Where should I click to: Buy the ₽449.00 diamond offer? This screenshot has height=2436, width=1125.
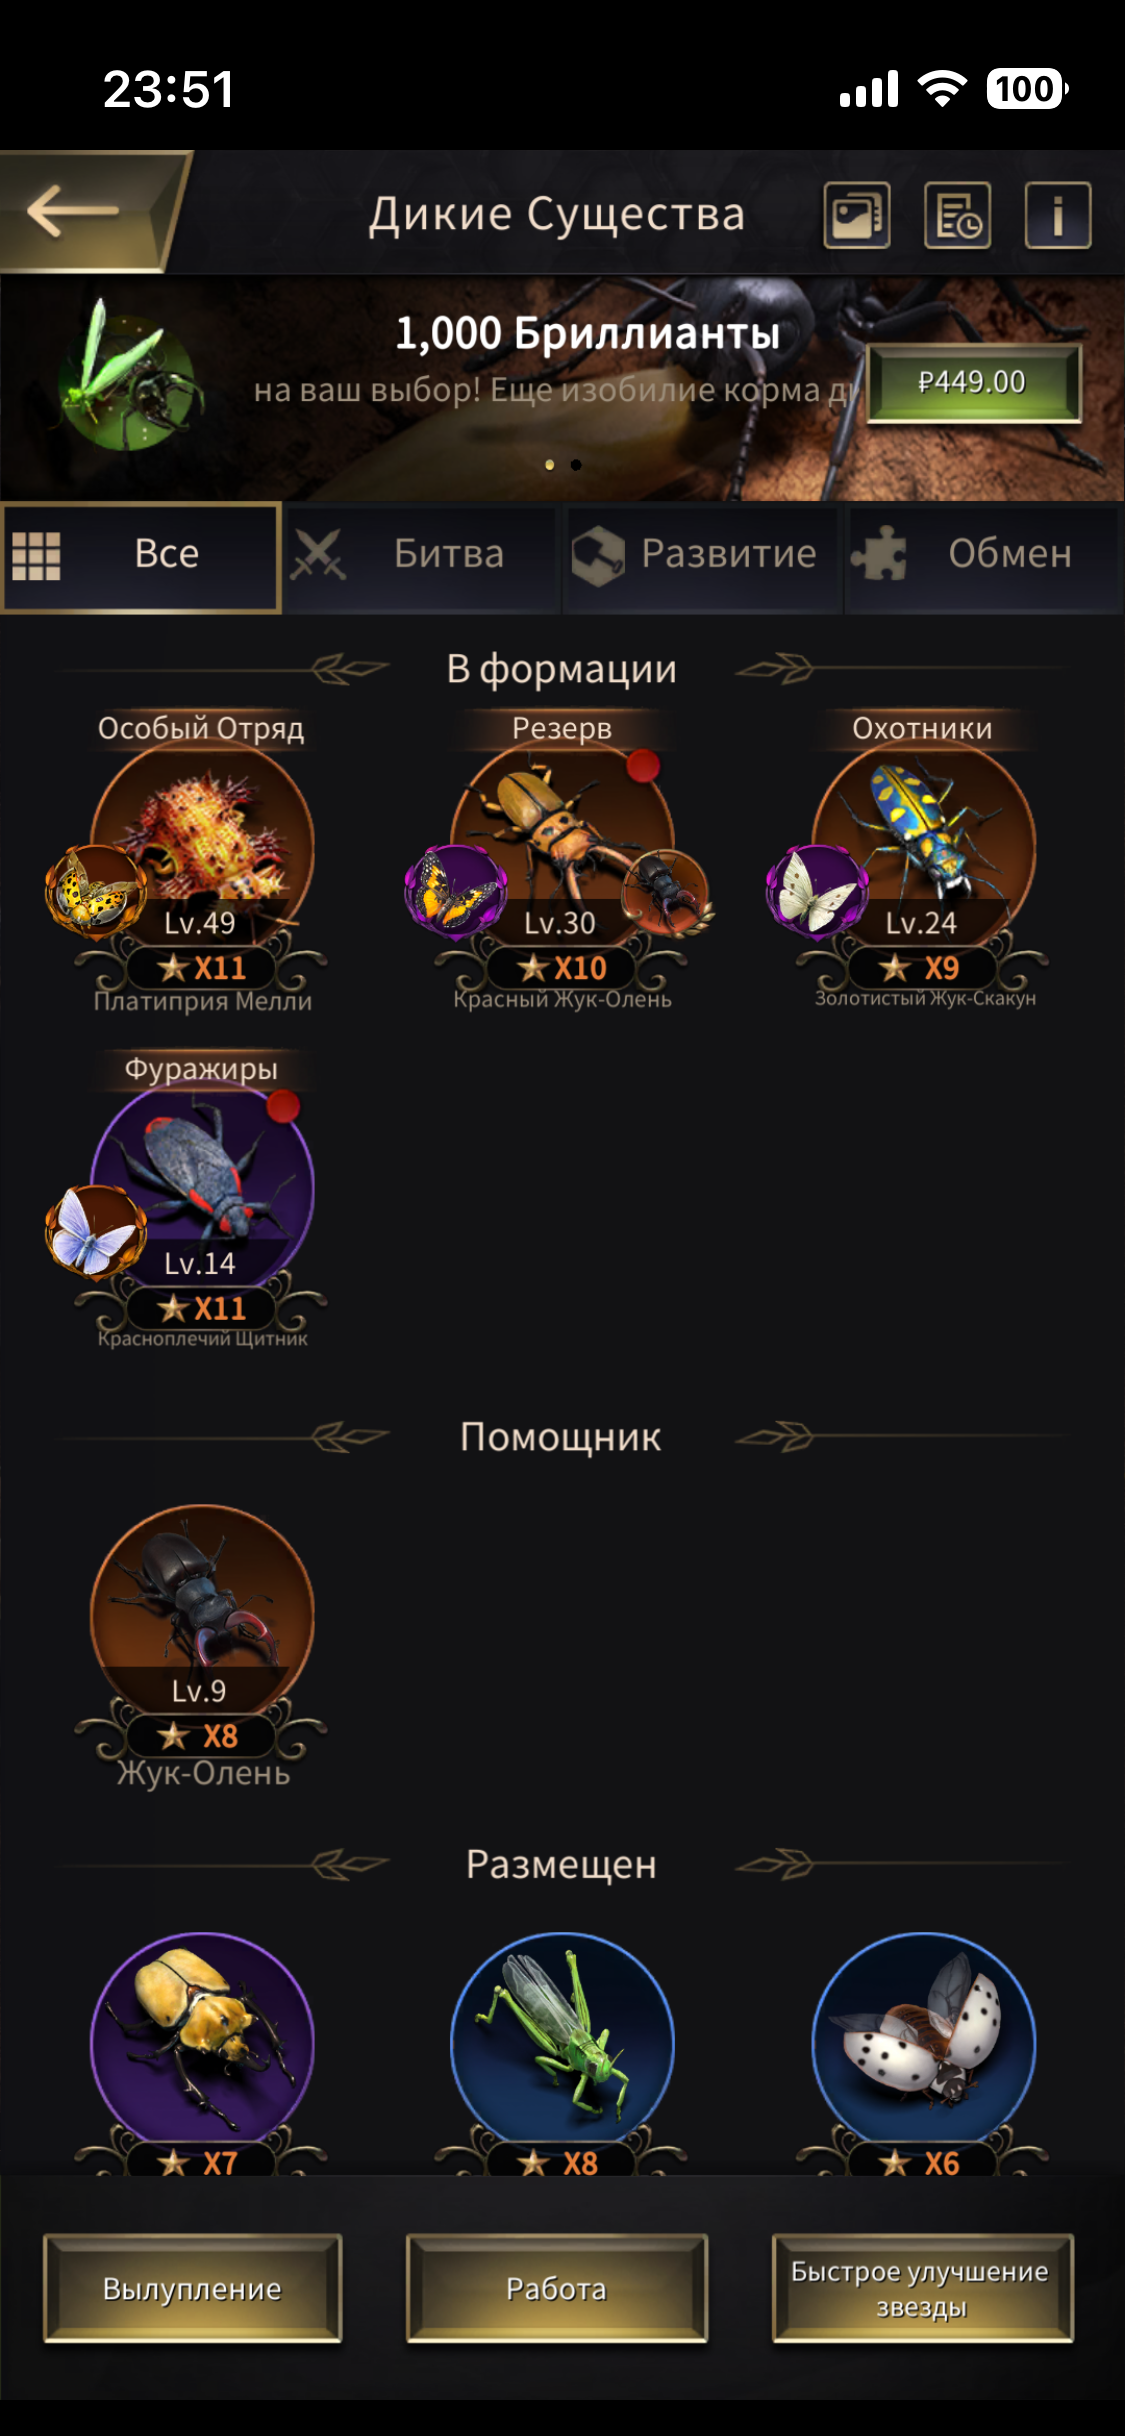point(972,382)
